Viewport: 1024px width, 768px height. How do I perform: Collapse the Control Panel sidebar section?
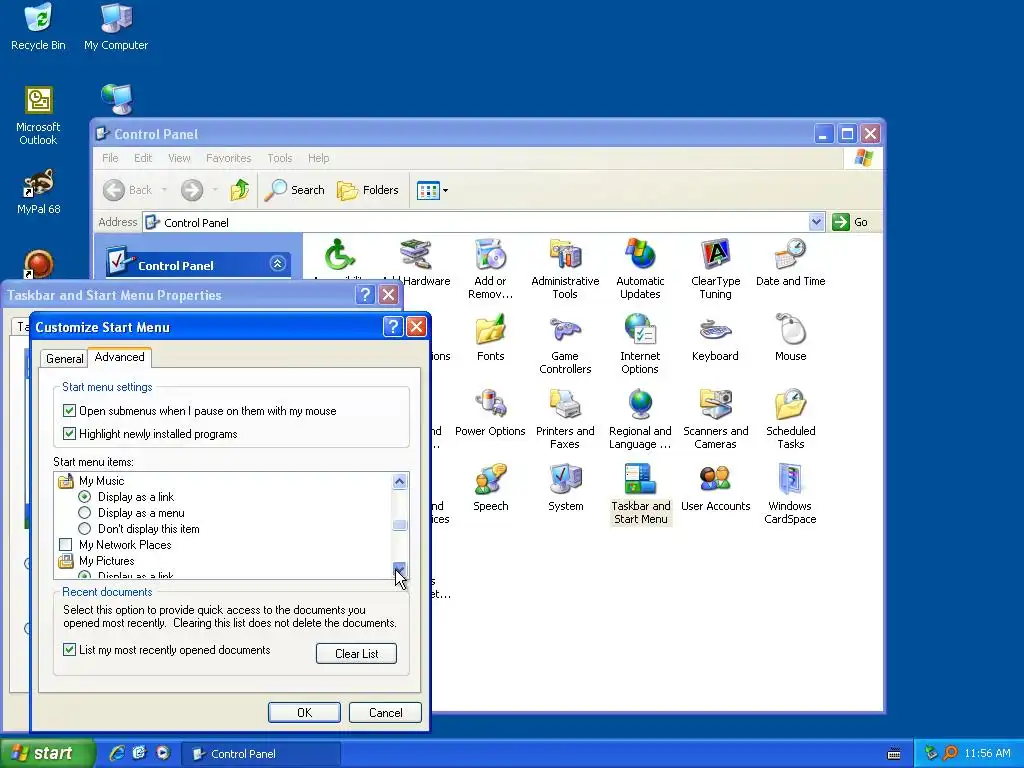tap(278, 264)
